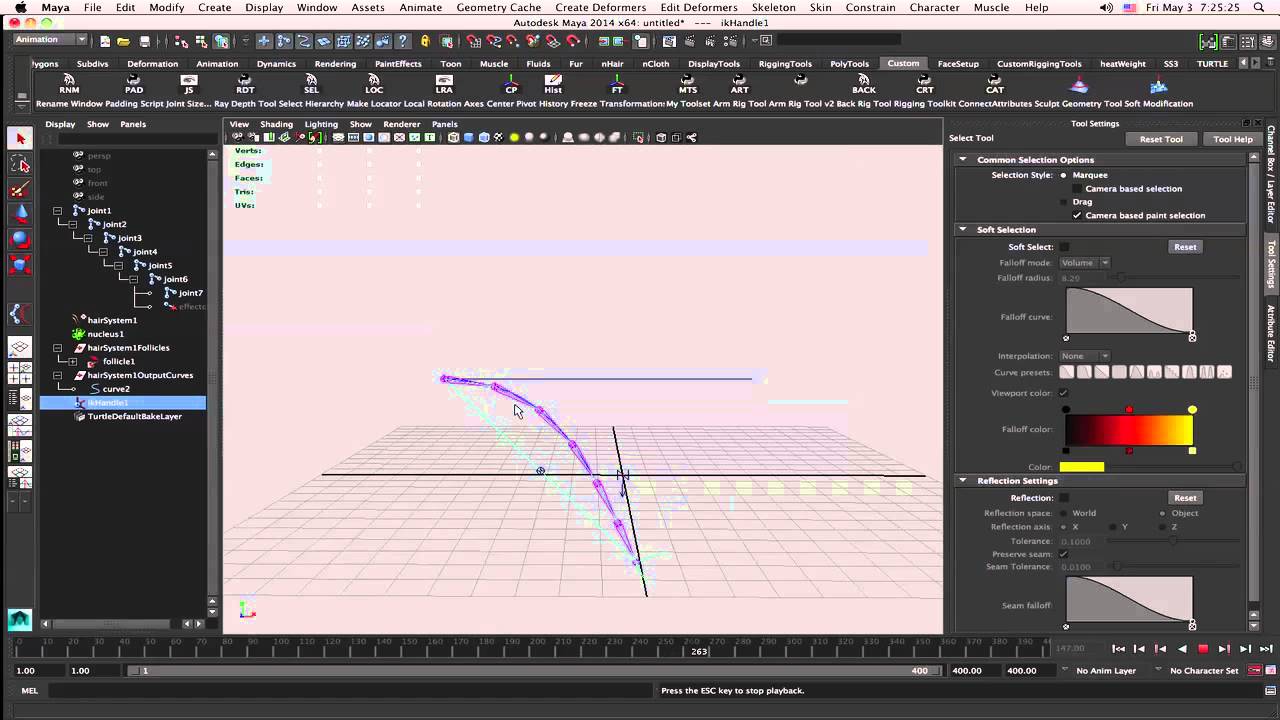Click the Hist History shelf icon

(553, 84)
